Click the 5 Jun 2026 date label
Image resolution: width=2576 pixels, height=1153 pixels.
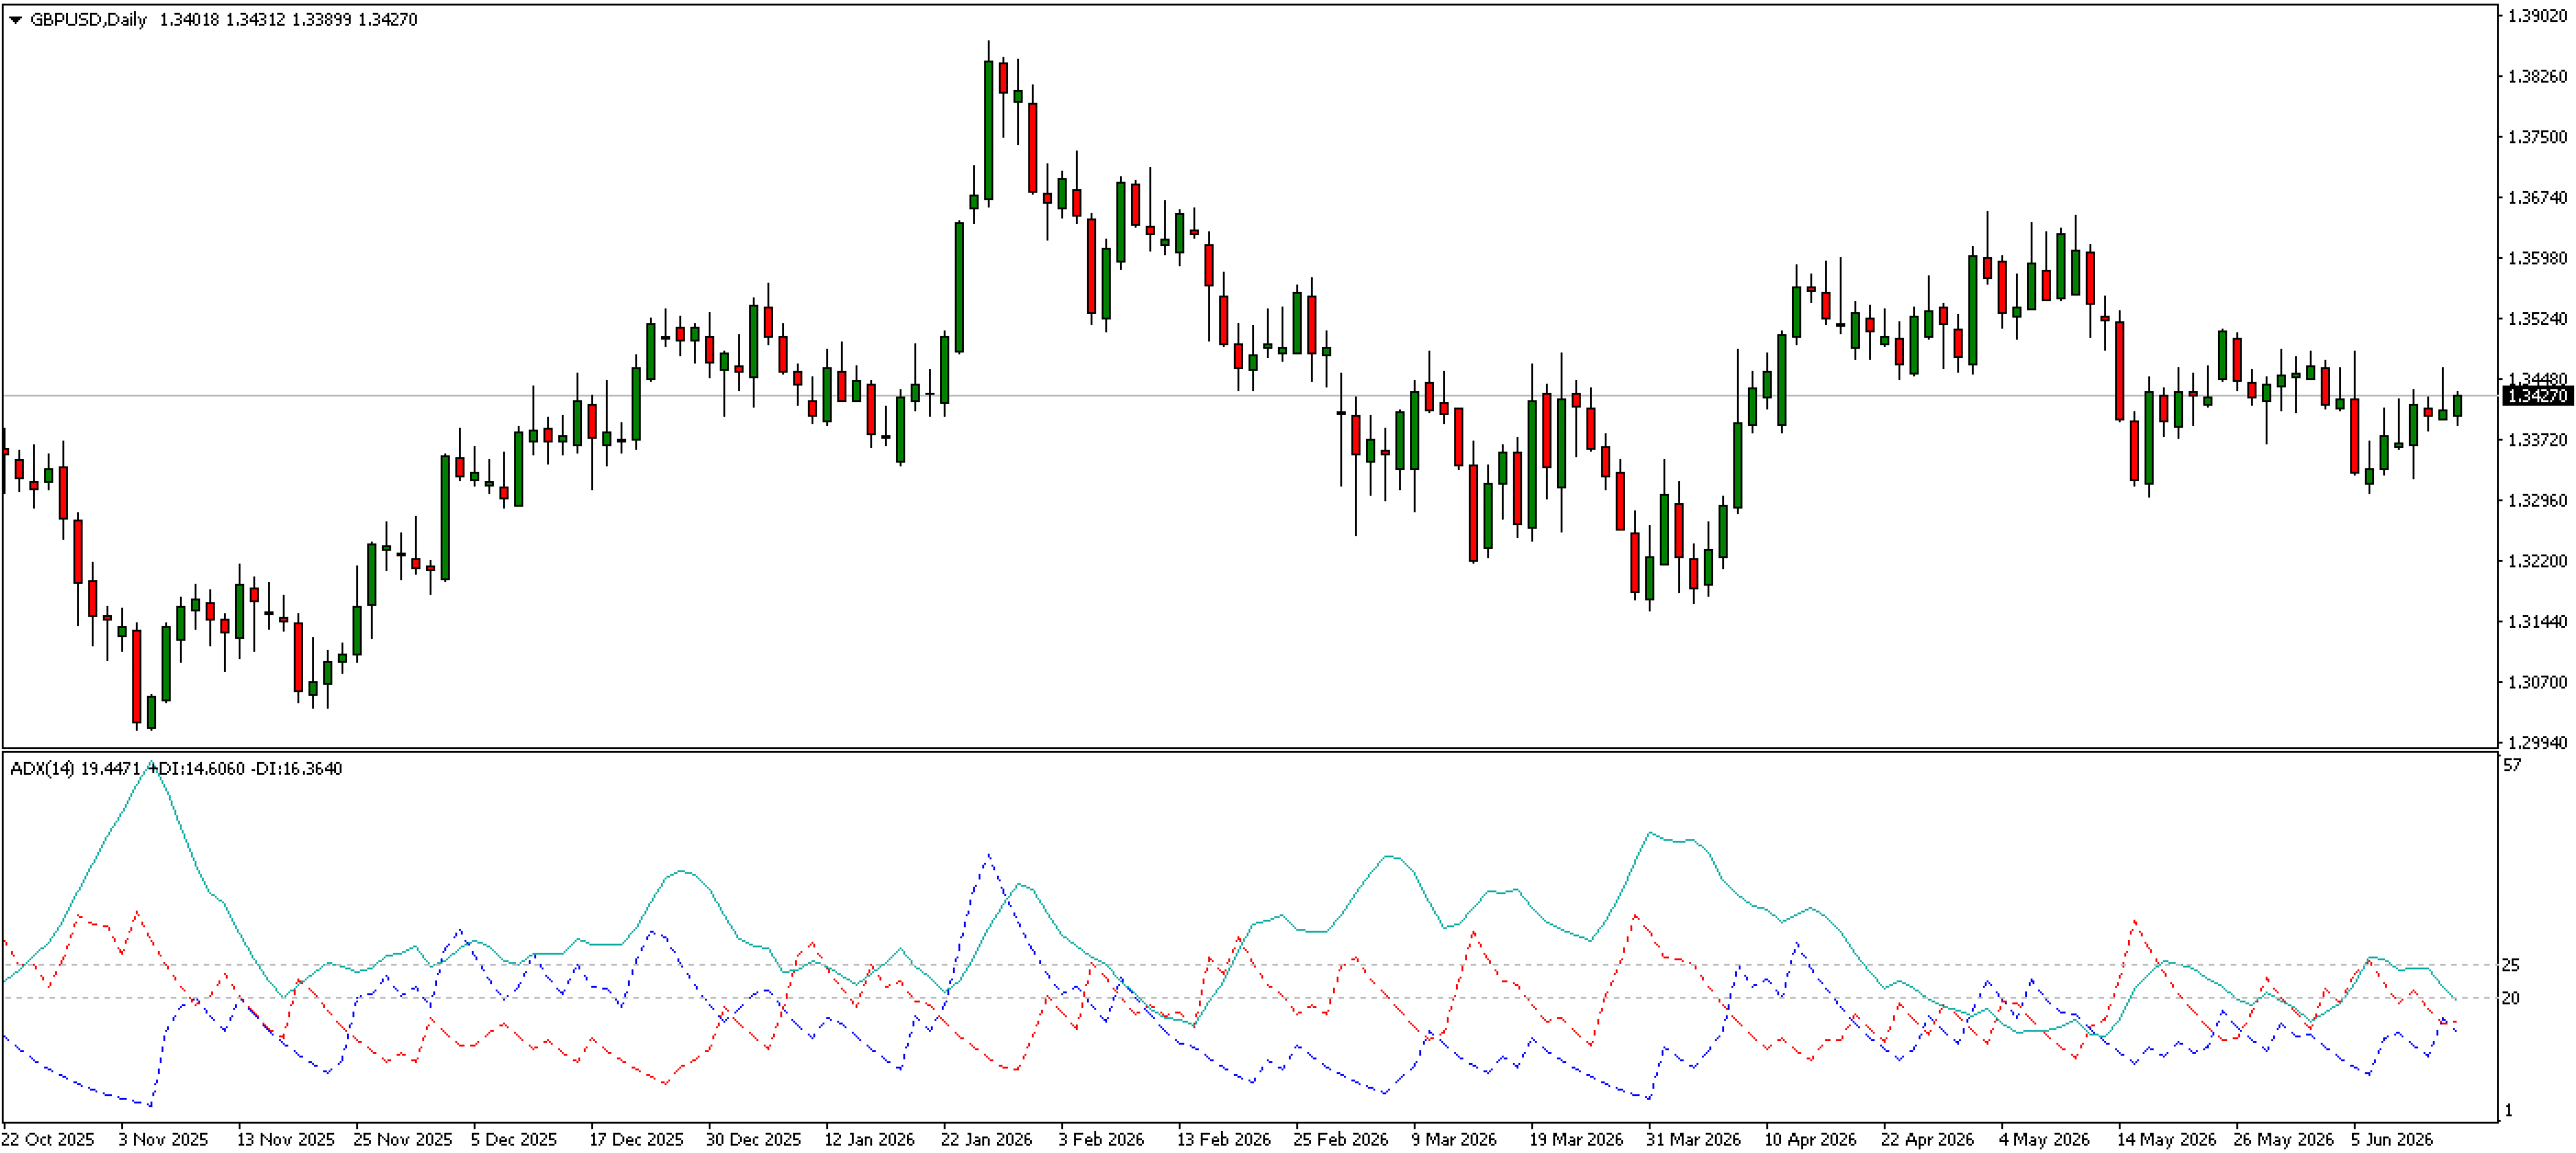pos(2392,1140)
